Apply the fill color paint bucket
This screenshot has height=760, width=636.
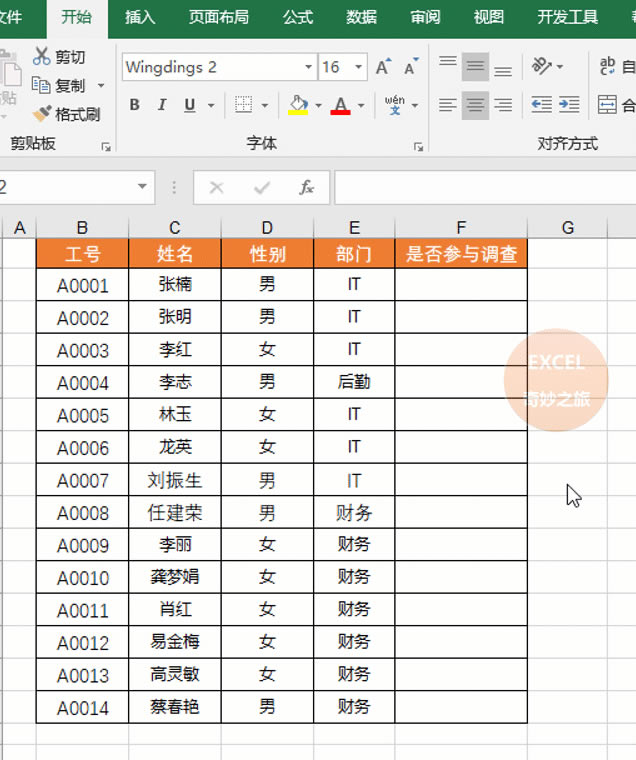click(x=298, y=105)
